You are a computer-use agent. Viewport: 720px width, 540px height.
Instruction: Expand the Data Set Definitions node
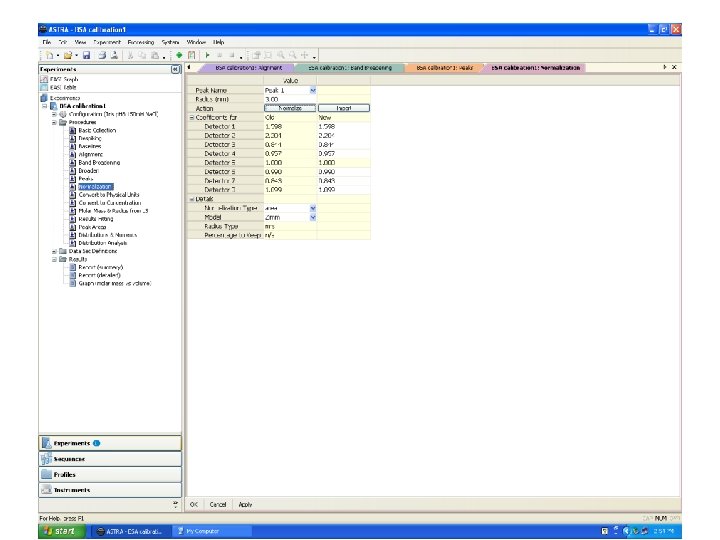54,252
